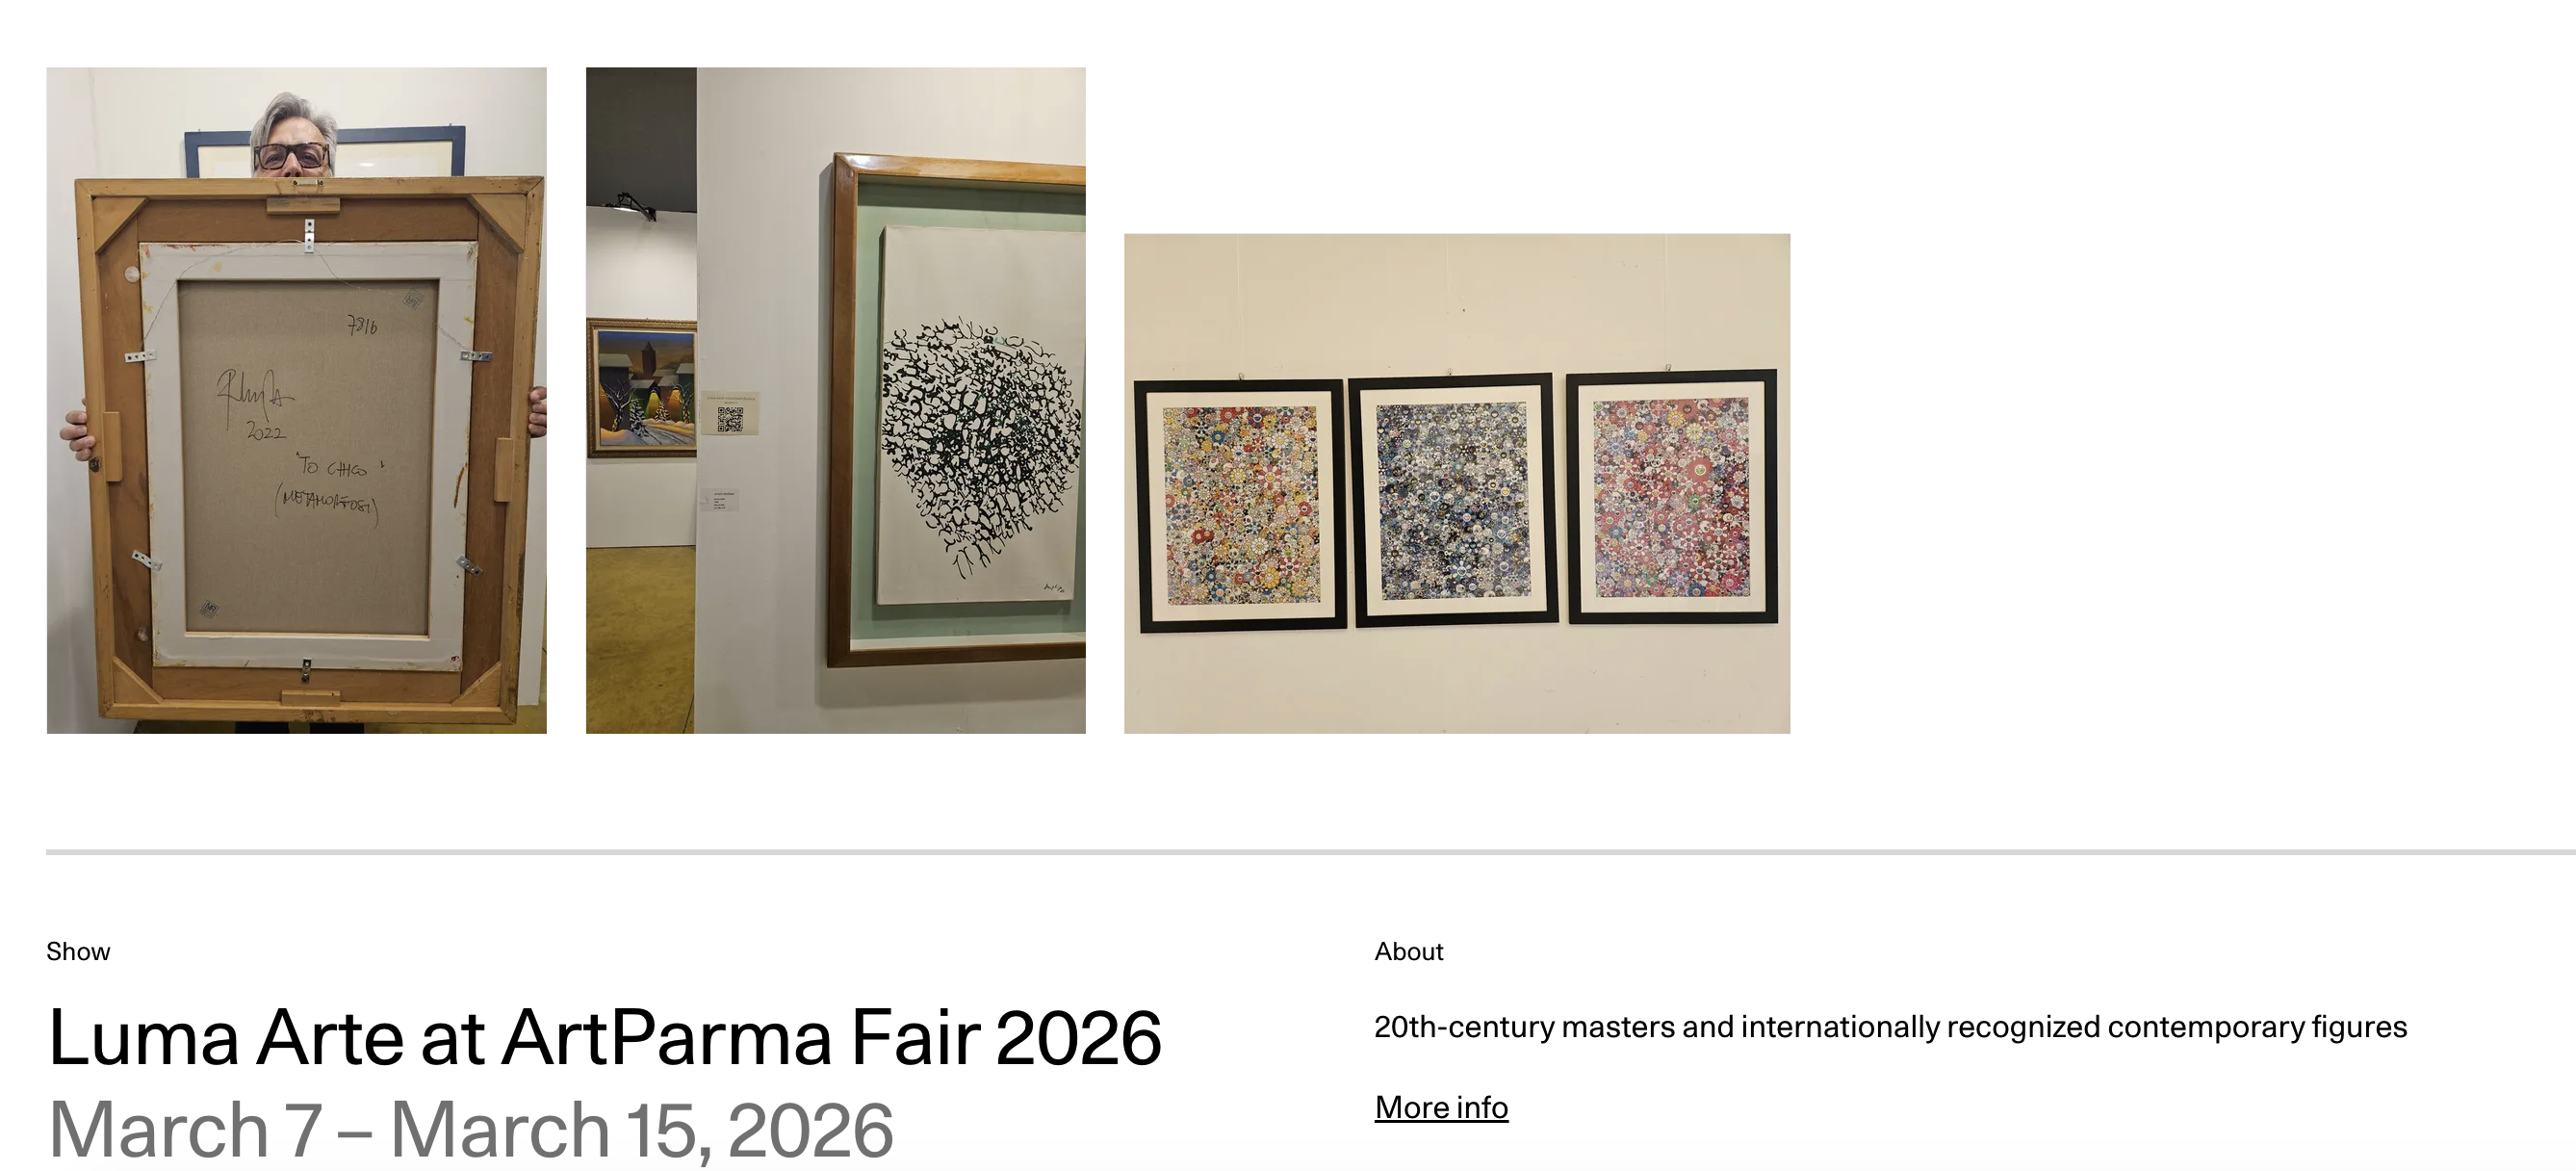Click the QR code label on the gallery wall
This screenshot has width=2576, height=1171.
(x=730, y=413)
